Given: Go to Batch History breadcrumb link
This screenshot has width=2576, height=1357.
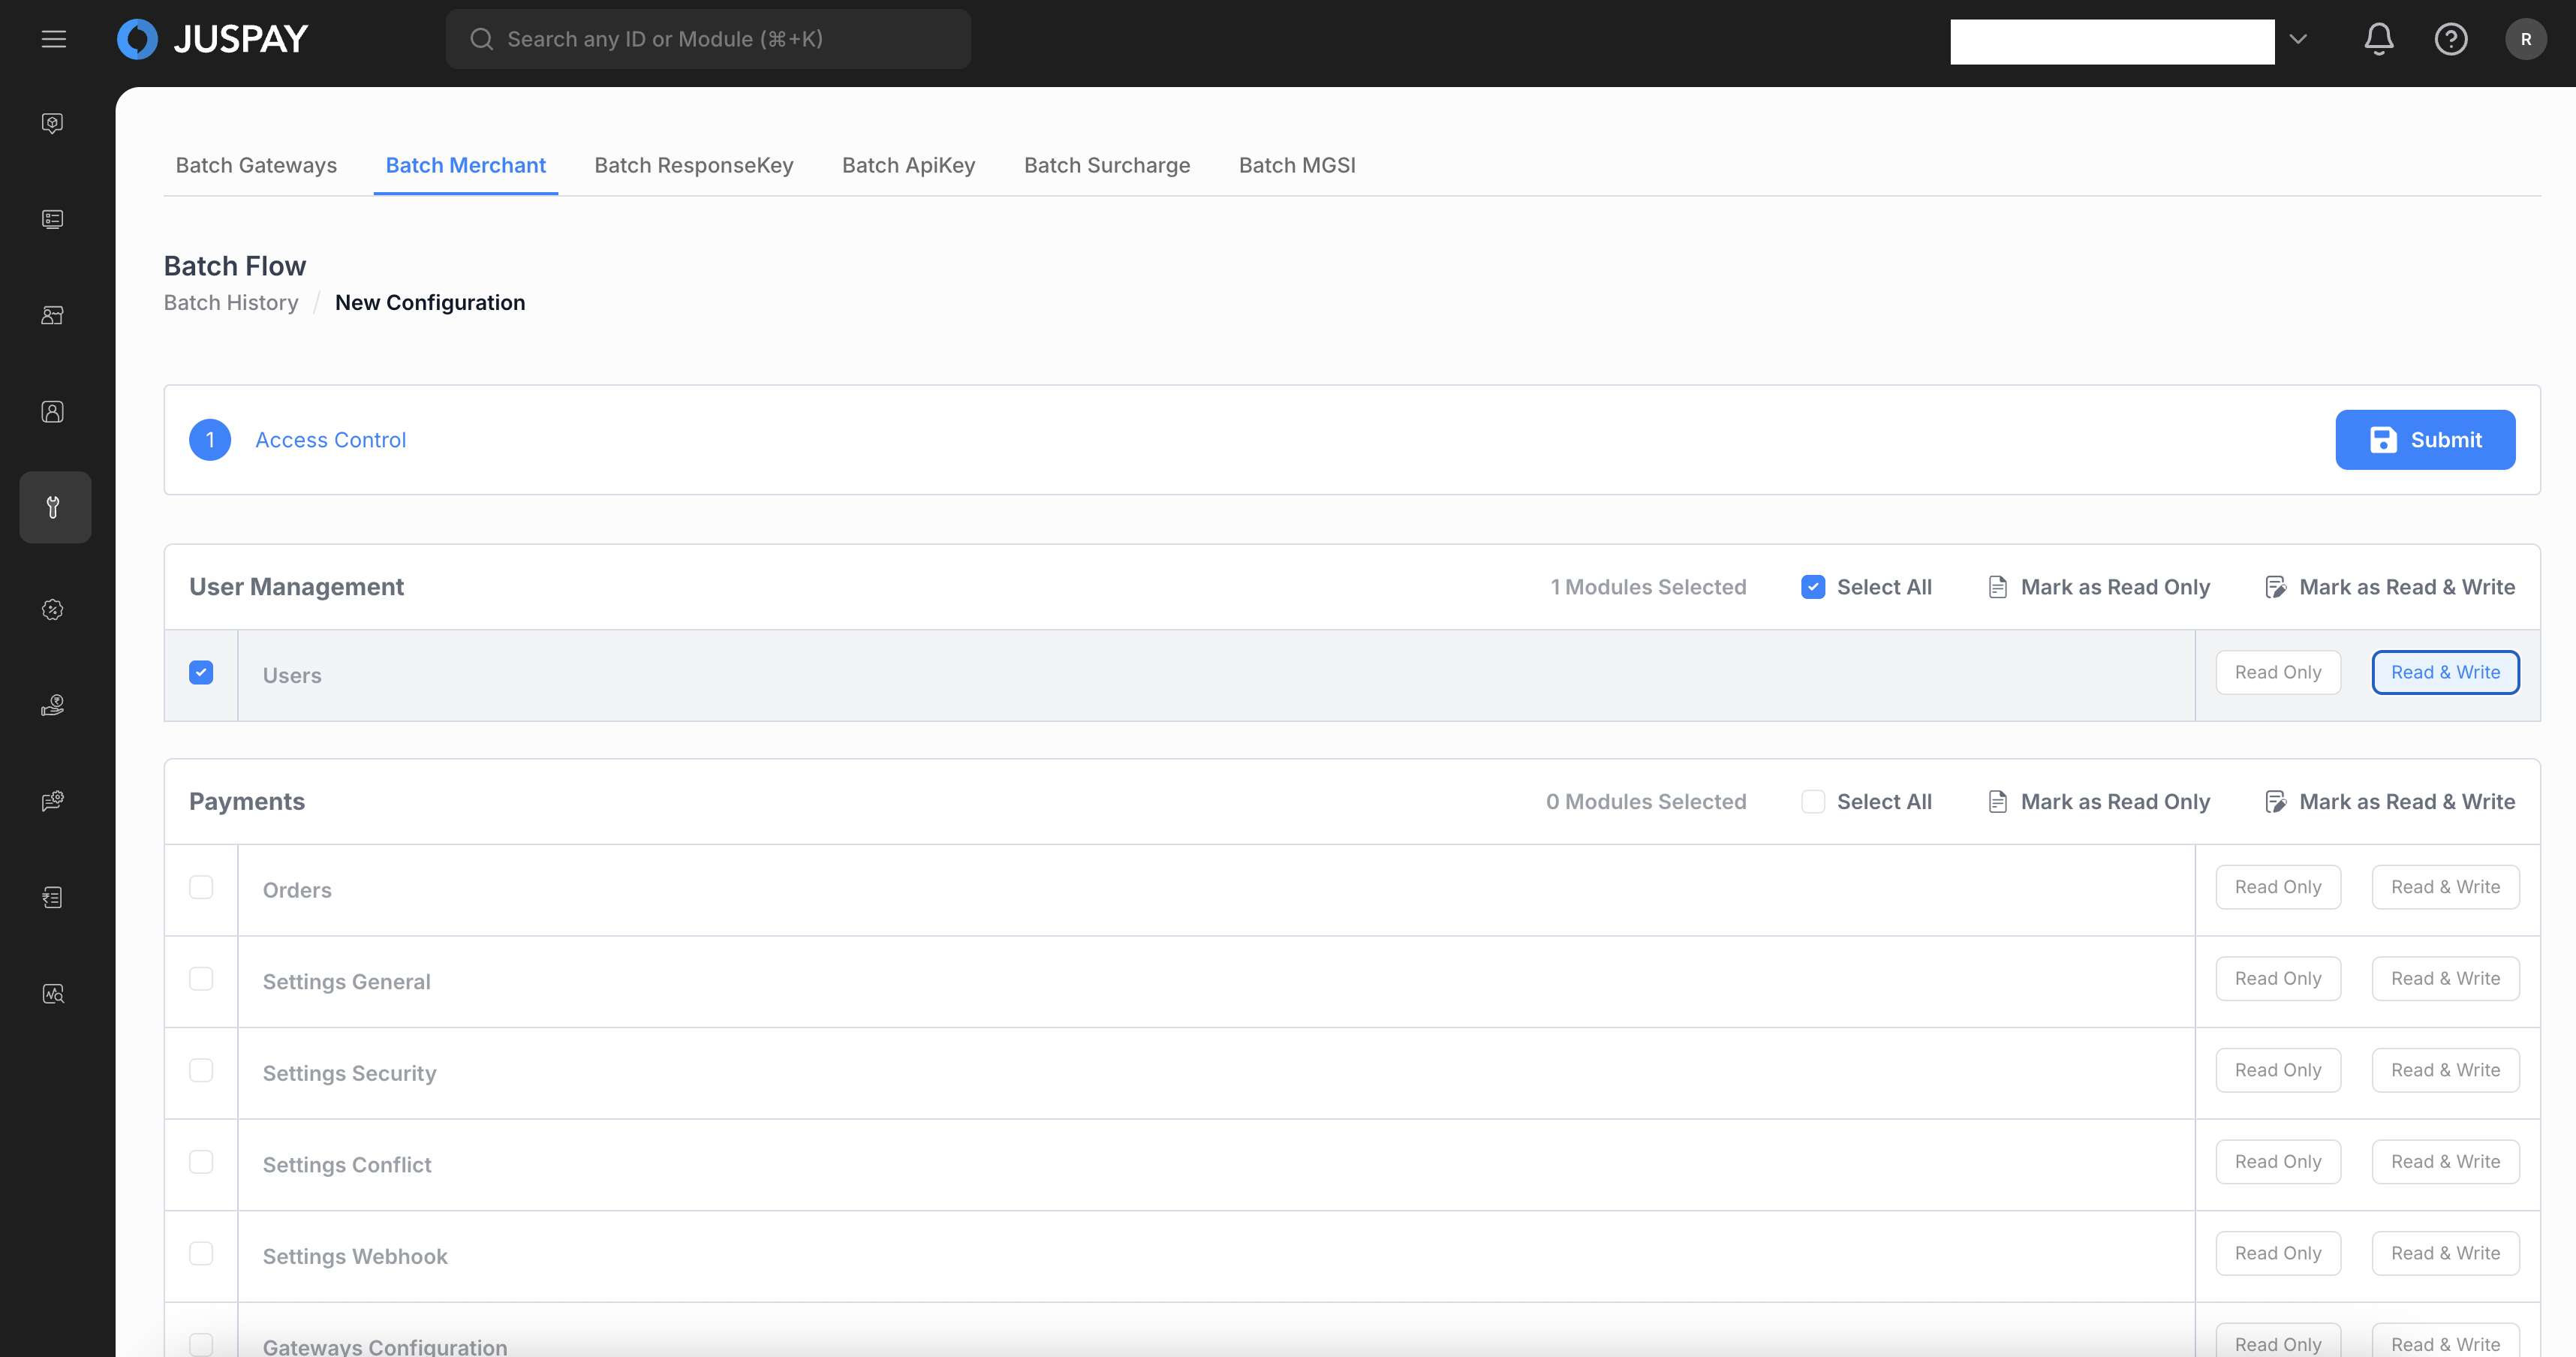Looking at the screenshot, I should coord(231,302).
